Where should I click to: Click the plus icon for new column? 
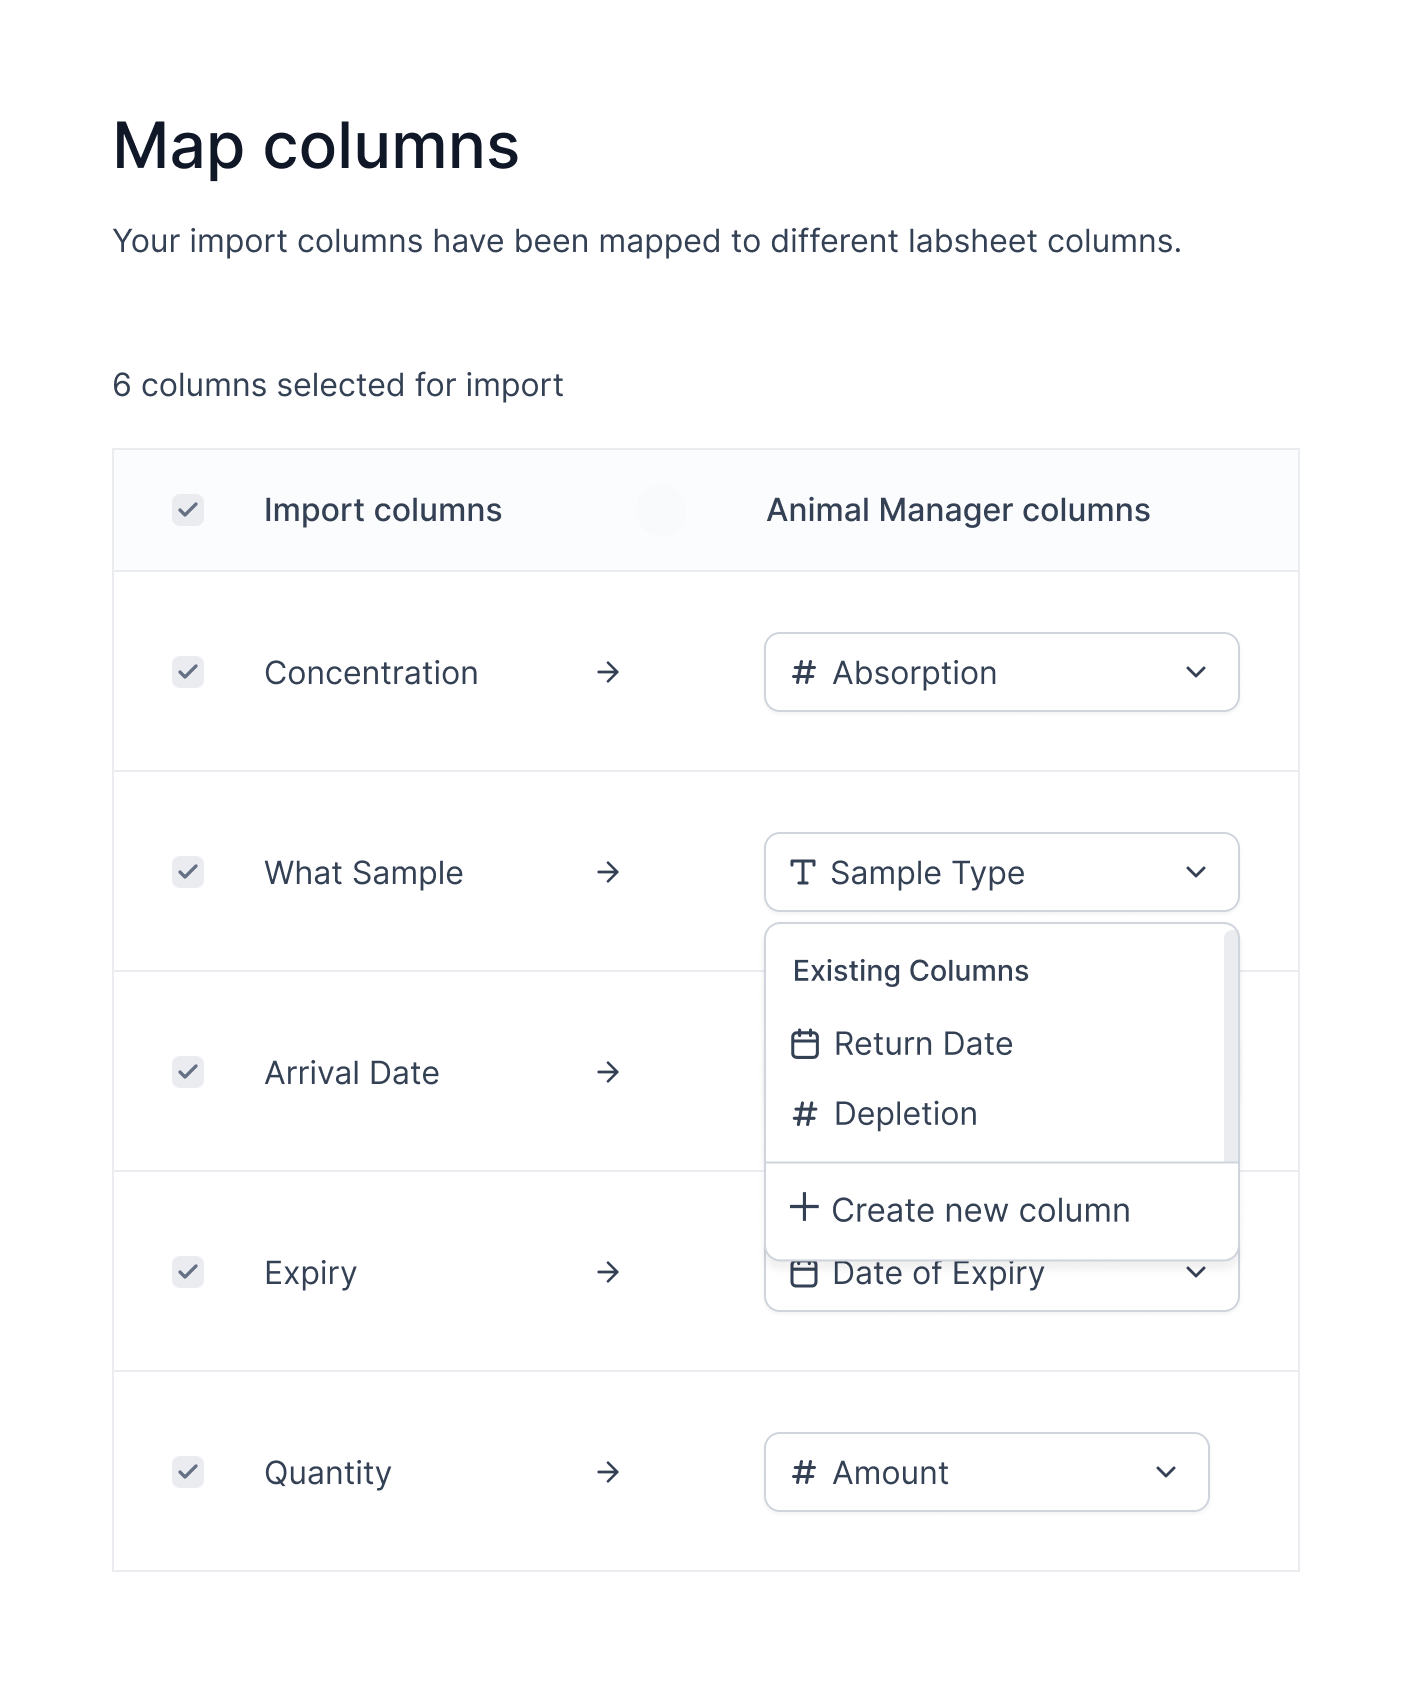click(x=804, y=1207)
